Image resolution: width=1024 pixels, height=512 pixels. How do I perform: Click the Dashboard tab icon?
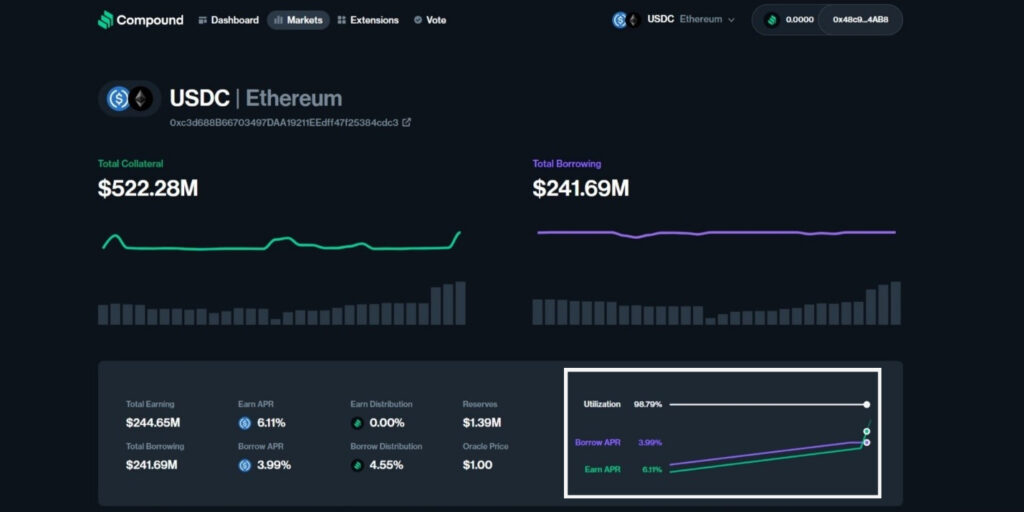(202, 20)
